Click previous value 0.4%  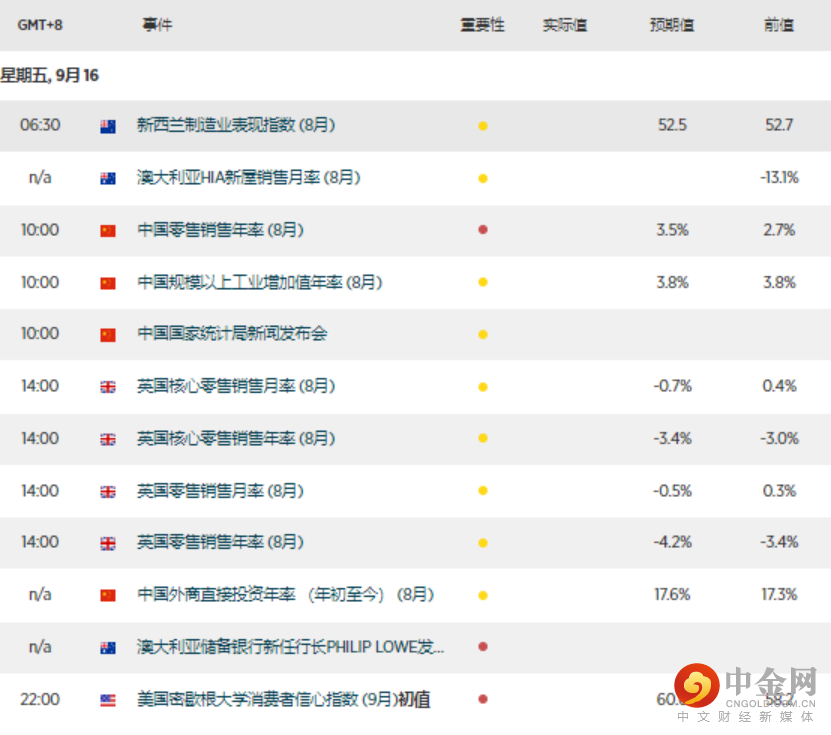click(x=779, y=386)
